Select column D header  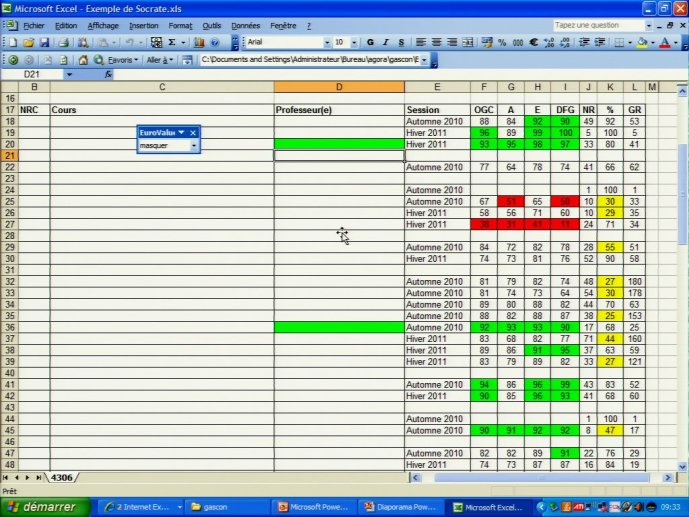[339, 87]
